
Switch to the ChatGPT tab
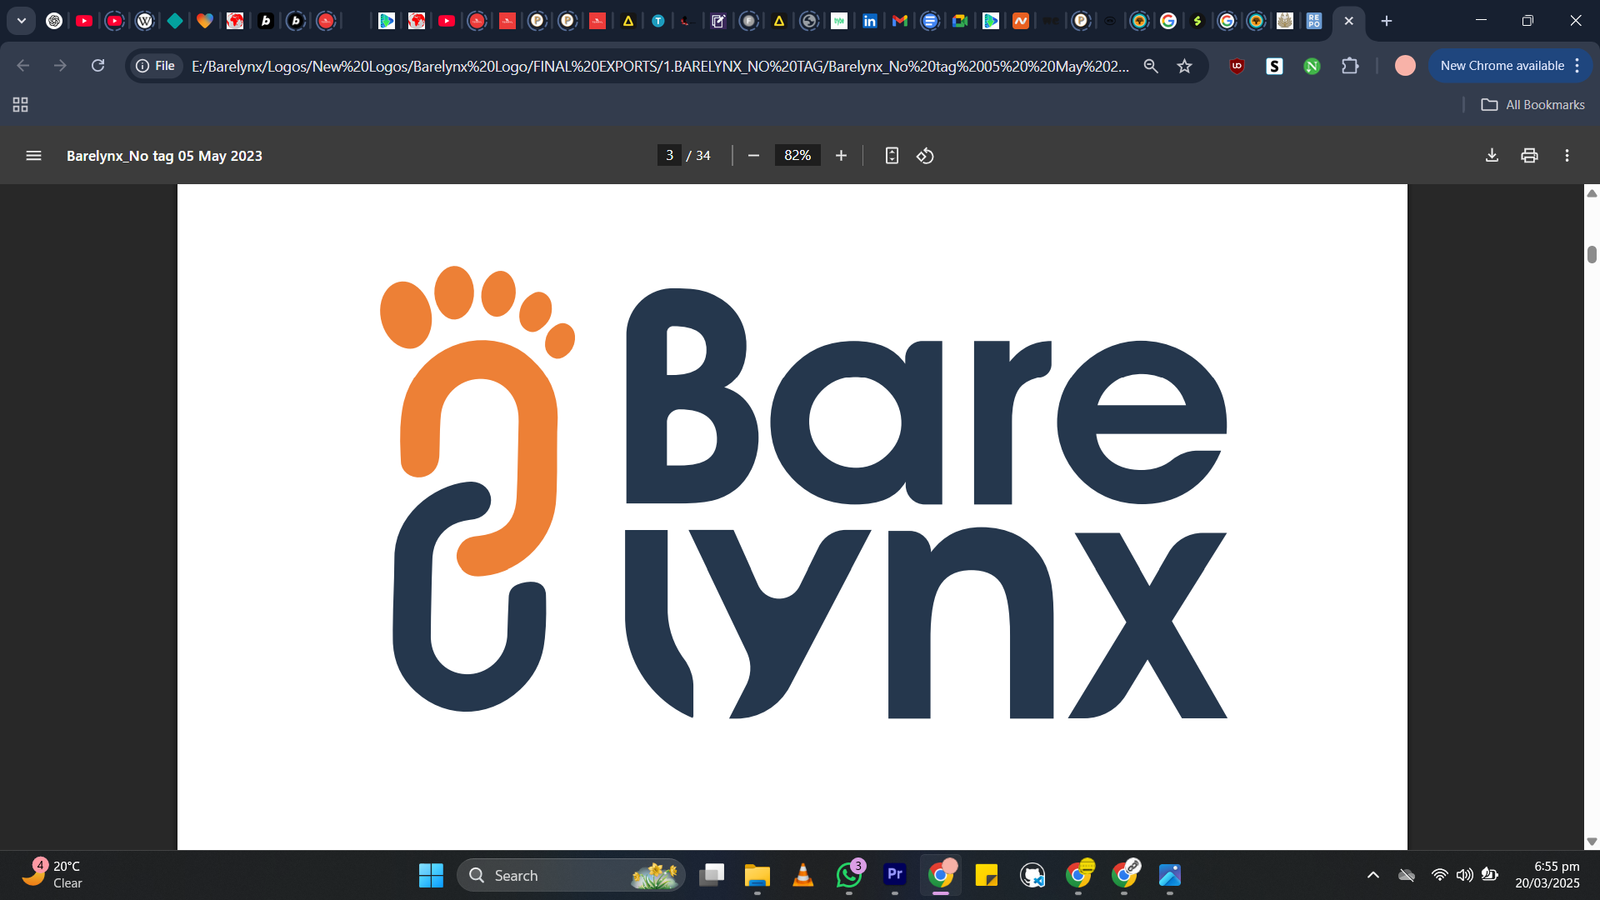(54, 20)
